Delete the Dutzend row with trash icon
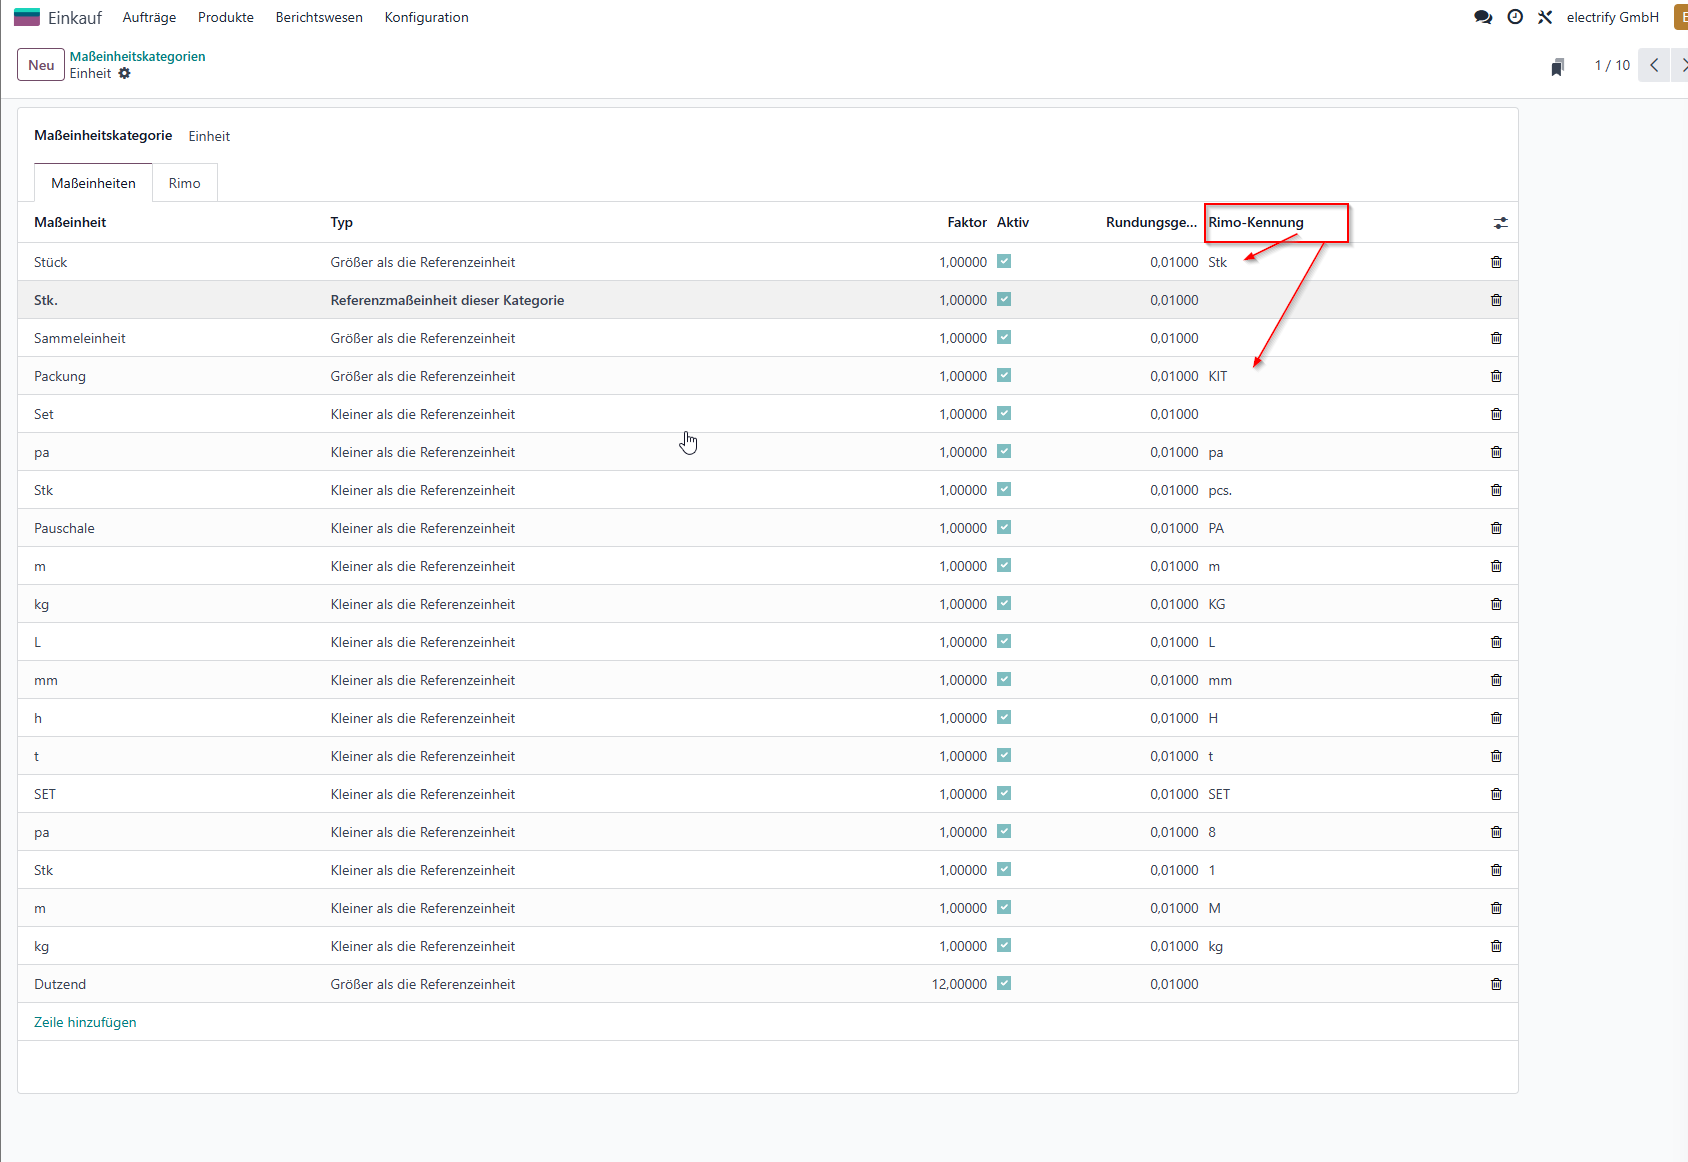1688x1162 pixels. (1496, 984)
